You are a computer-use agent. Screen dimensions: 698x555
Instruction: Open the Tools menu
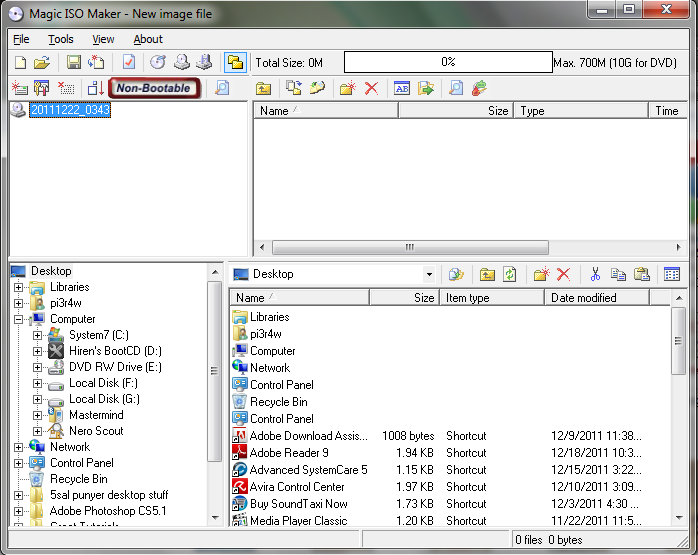(61, 39)
